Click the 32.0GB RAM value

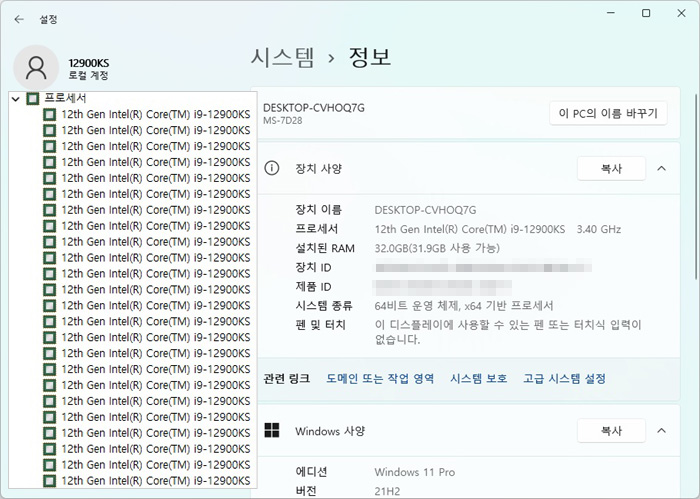[x=437, y=249]
